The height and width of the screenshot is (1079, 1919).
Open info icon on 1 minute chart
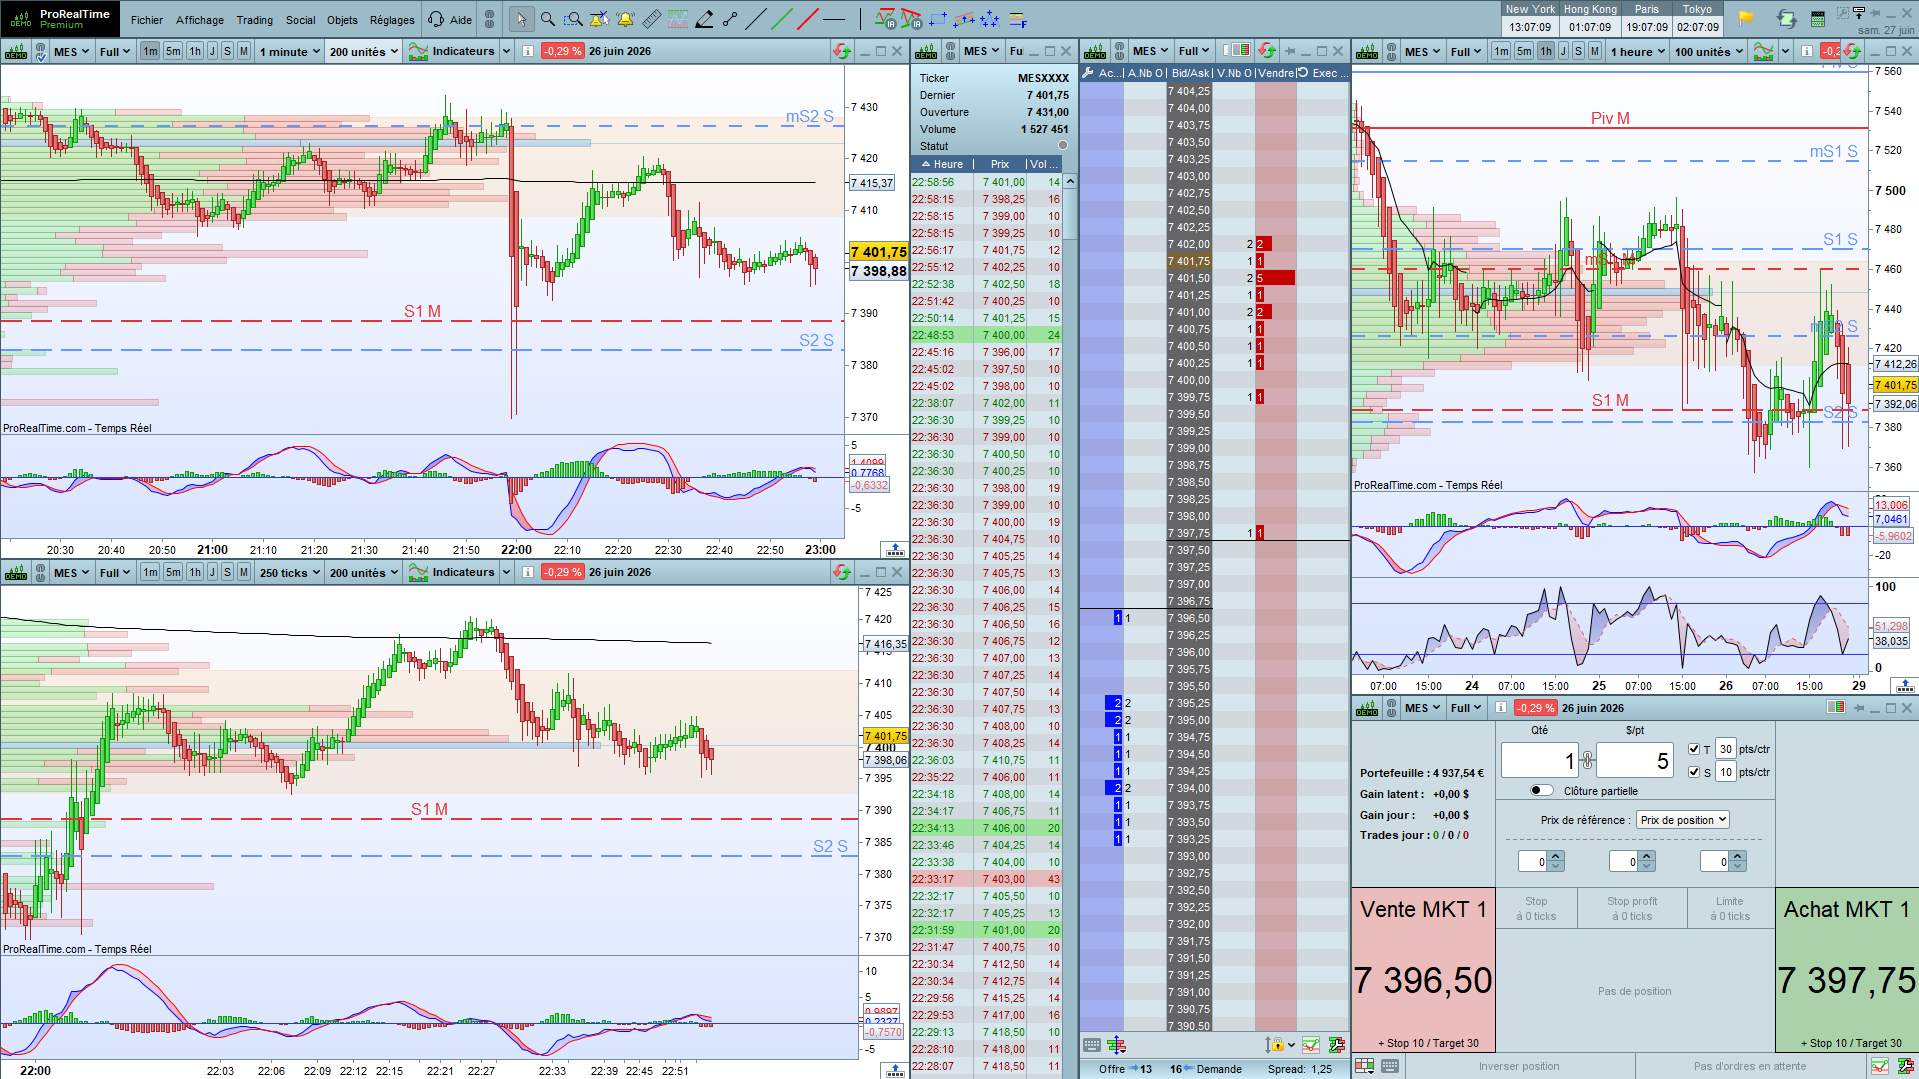[527, 51]
